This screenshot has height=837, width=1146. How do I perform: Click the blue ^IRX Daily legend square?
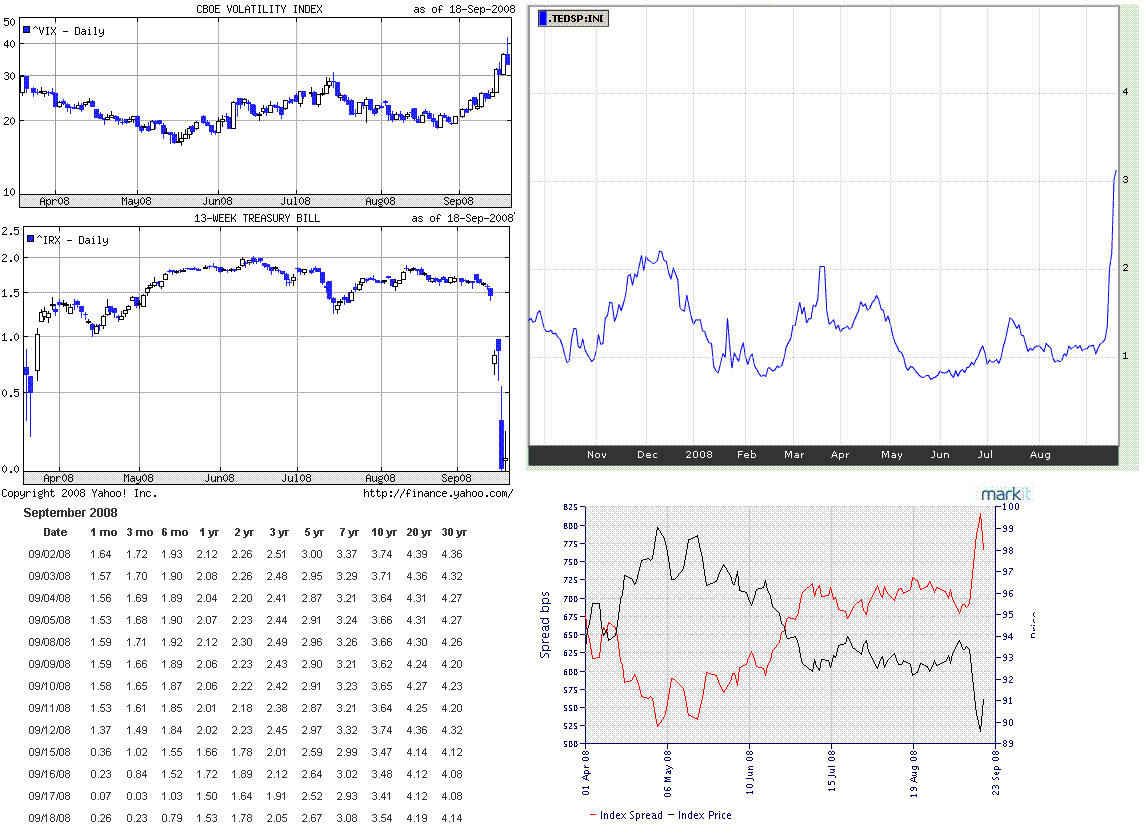tap(31, 238)
